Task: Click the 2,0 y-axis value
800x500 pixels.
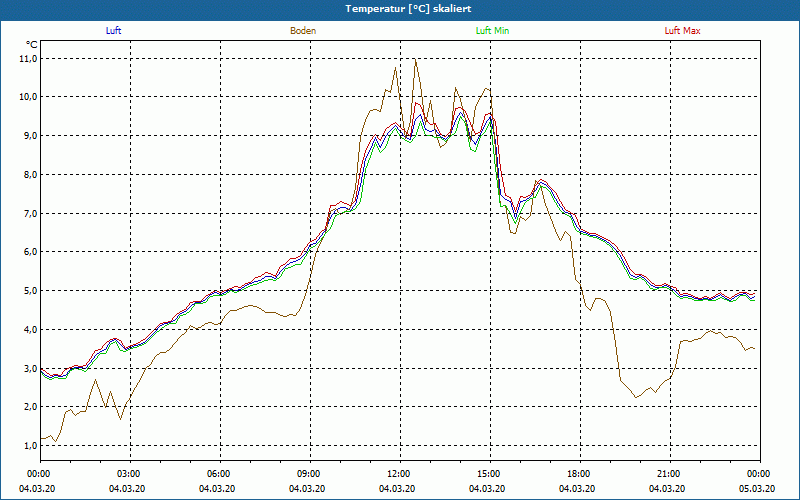Action: [x=31, y=407]
